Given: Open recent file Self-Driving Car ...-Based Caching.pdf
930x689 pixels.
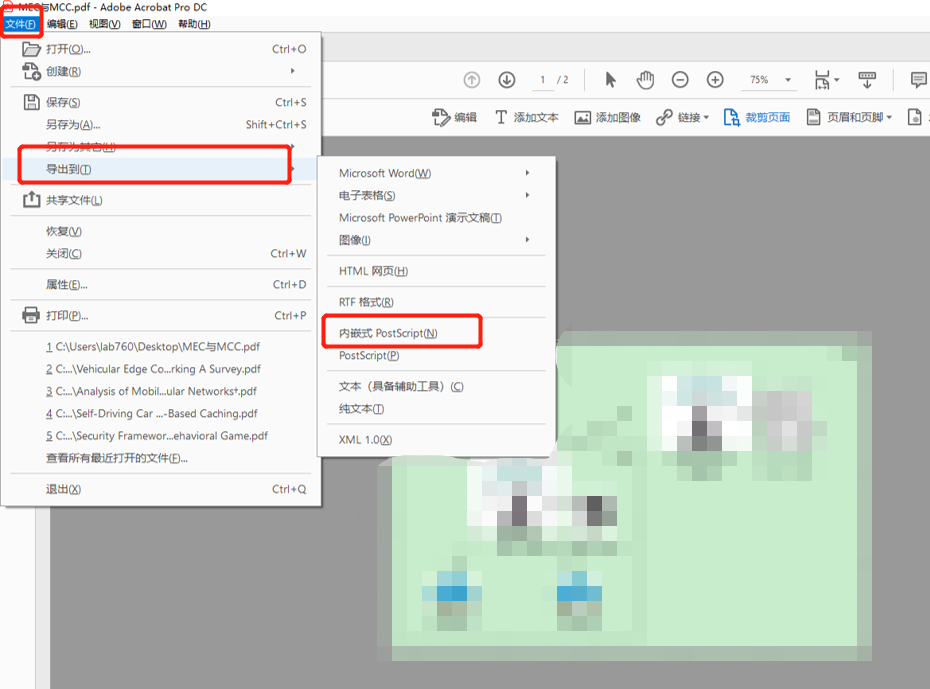Looking at the screenshot, I should pyautogui.click(x=161, y=413).
